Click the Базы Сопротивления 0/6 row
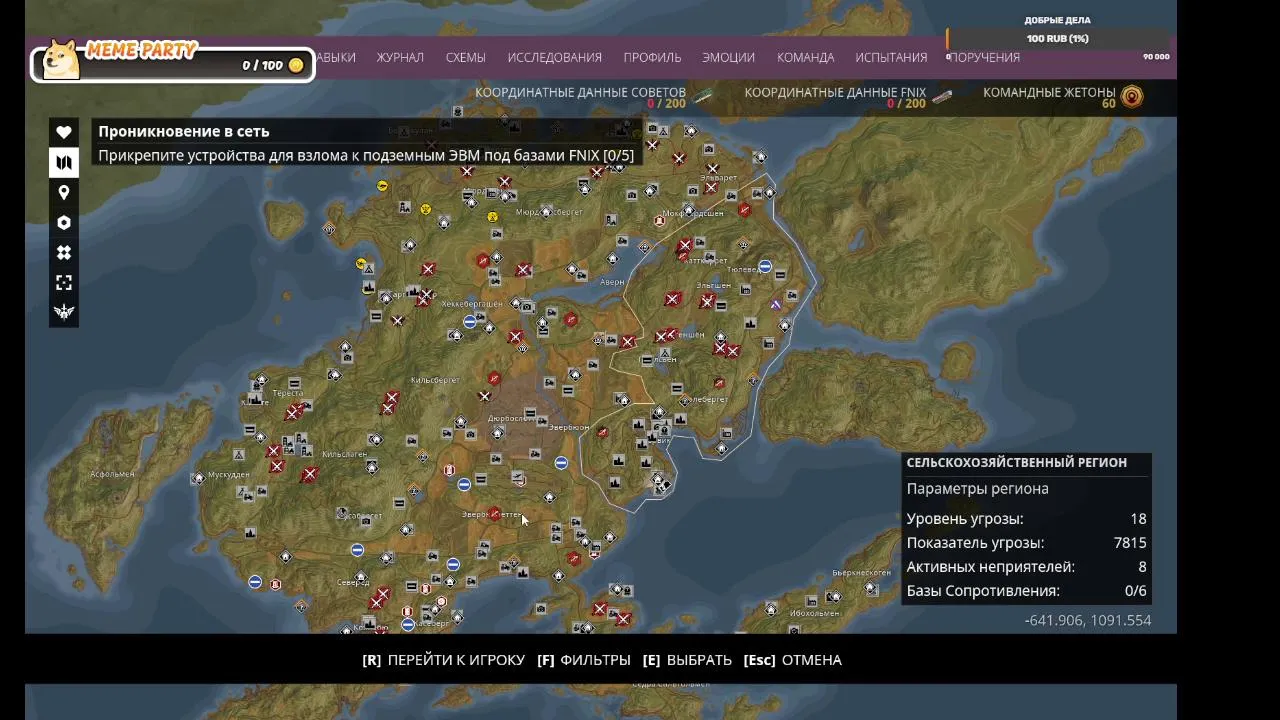Viewport: 1280px width, 720px height. tap(1026, 591)
